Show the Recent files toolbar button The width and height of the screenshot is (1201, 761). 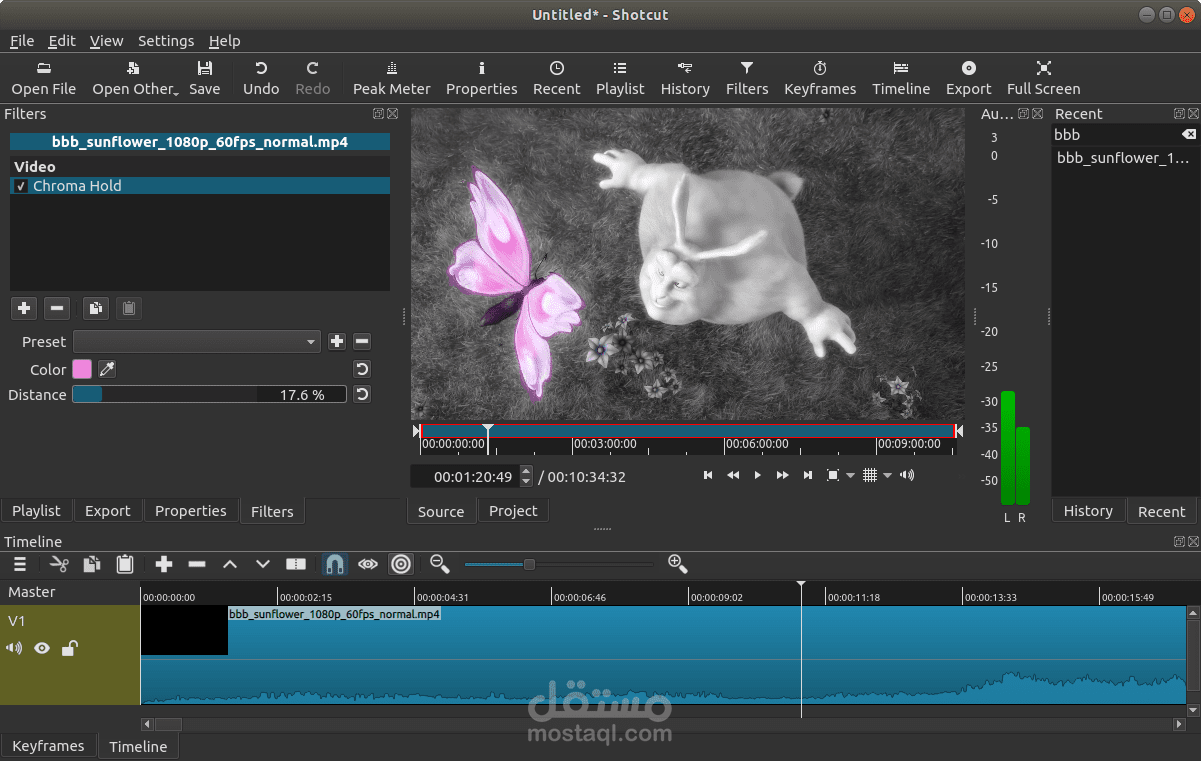pos(556,78)
